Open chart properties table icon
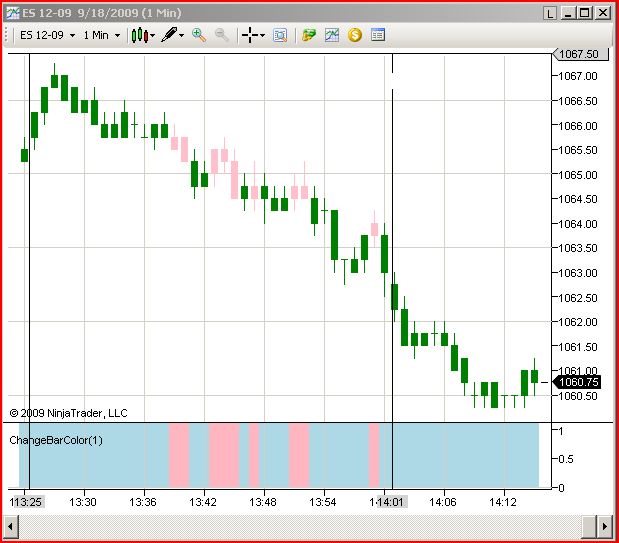This screenshot has height=543, width=619. tap(378, 35)
